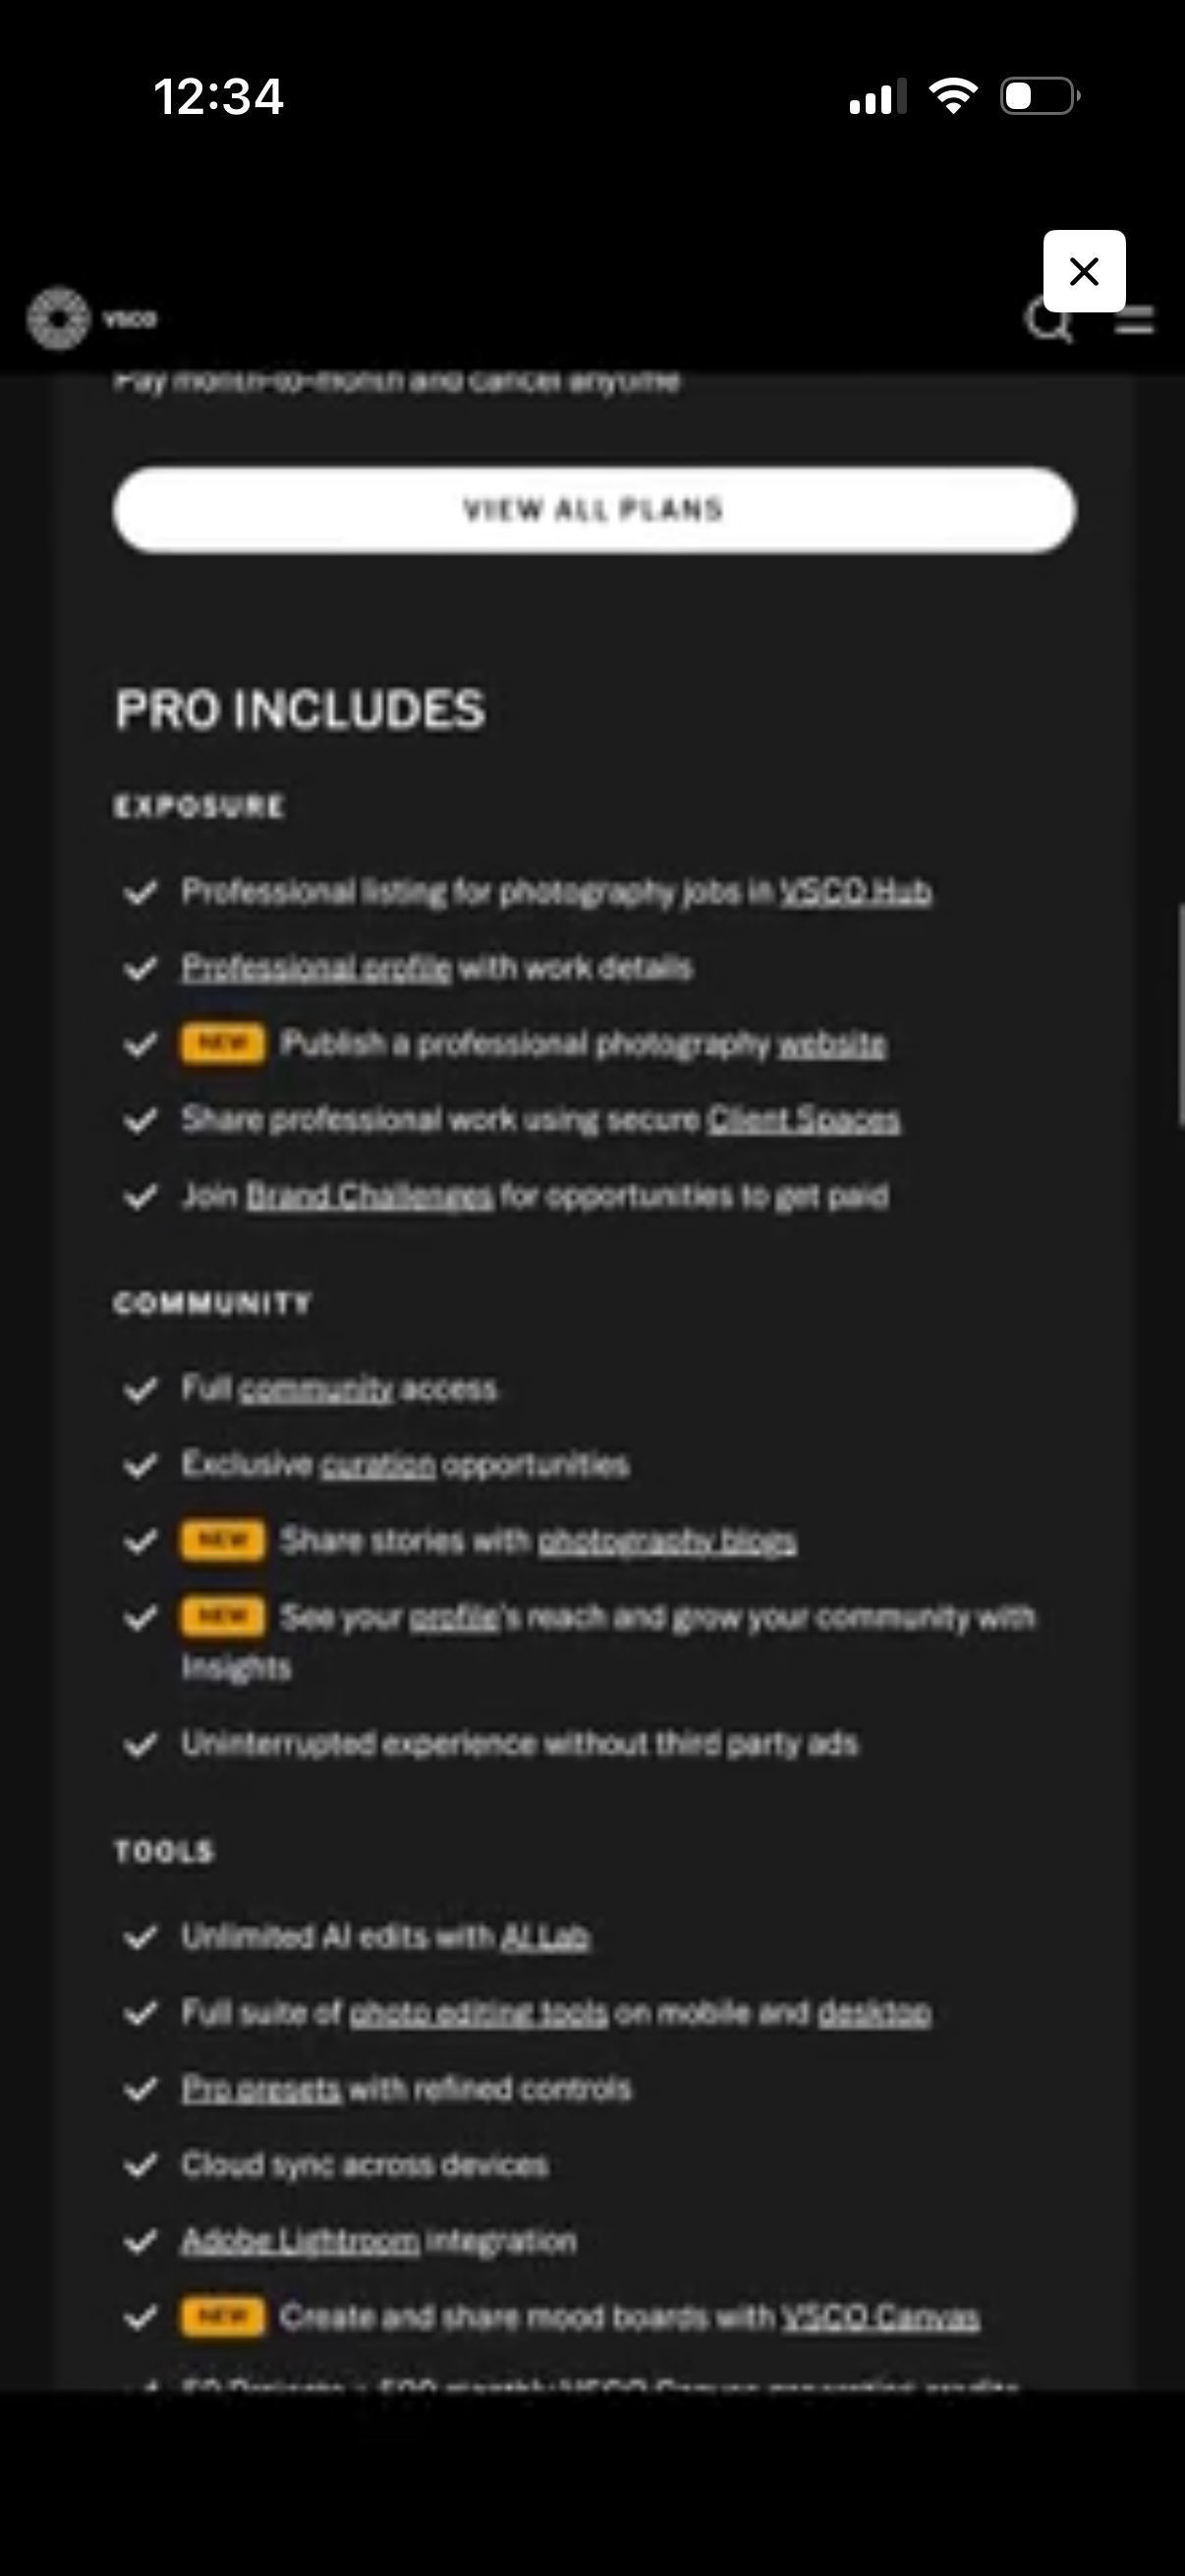Open the Brand Challenges link

pyautogui.click(x=369, y=1196)
